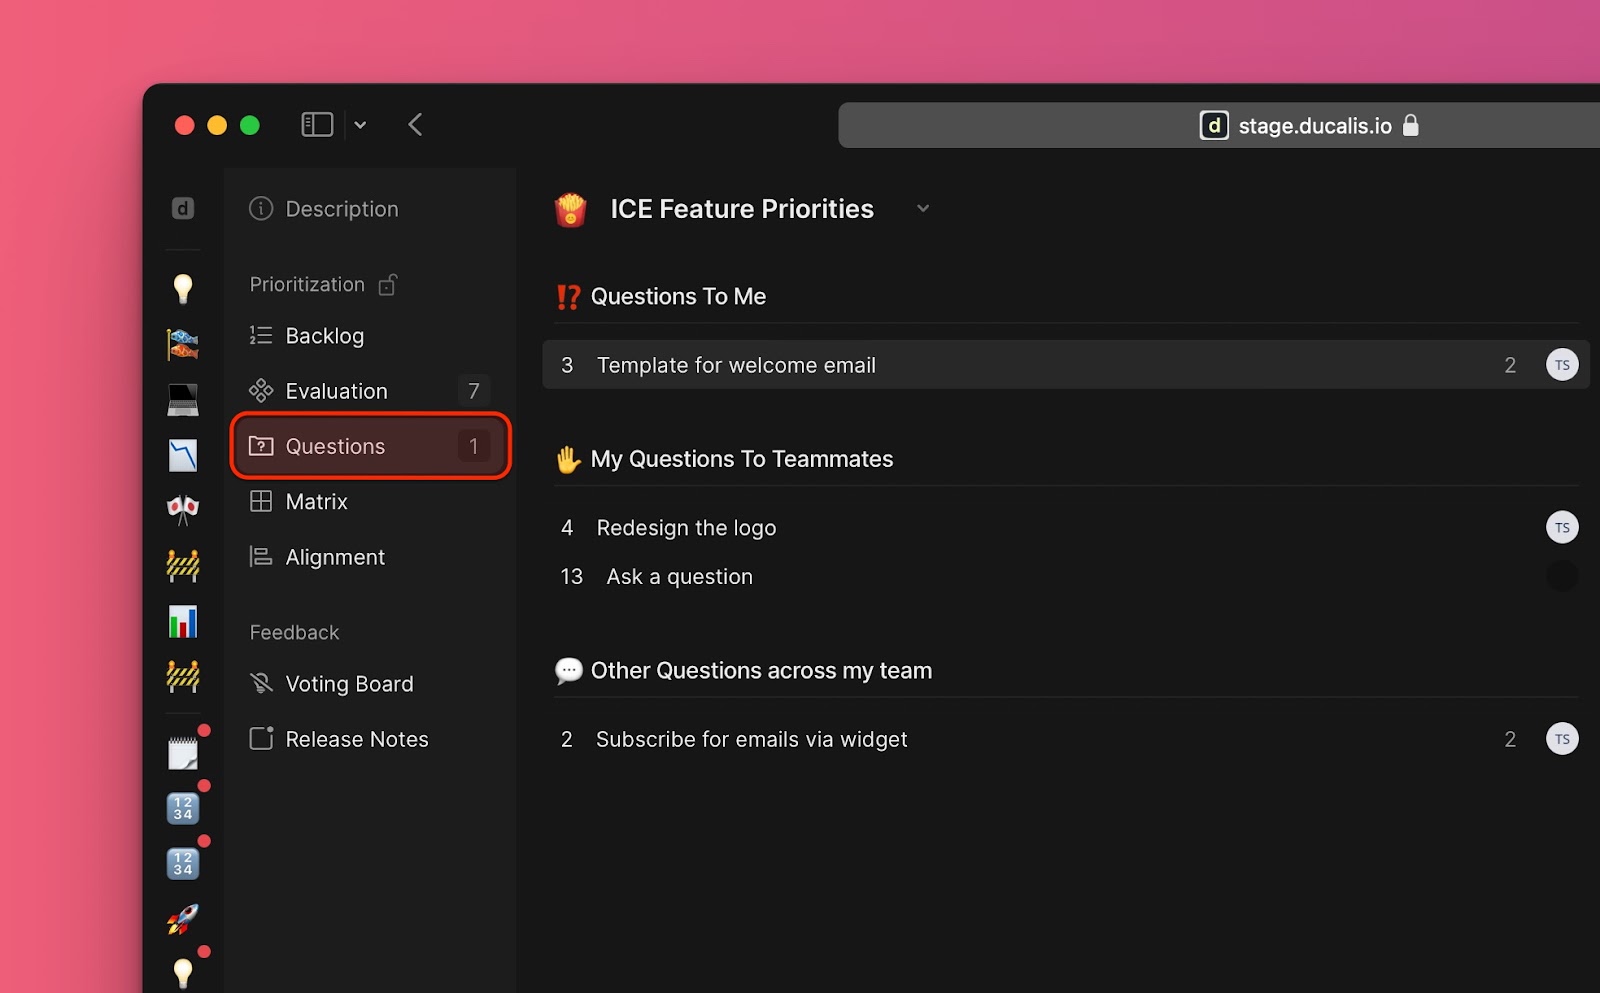Screen dimensions: 1600x993
Task: Open the sidebar options chevron dropdown
Action: tap(360, 125)
